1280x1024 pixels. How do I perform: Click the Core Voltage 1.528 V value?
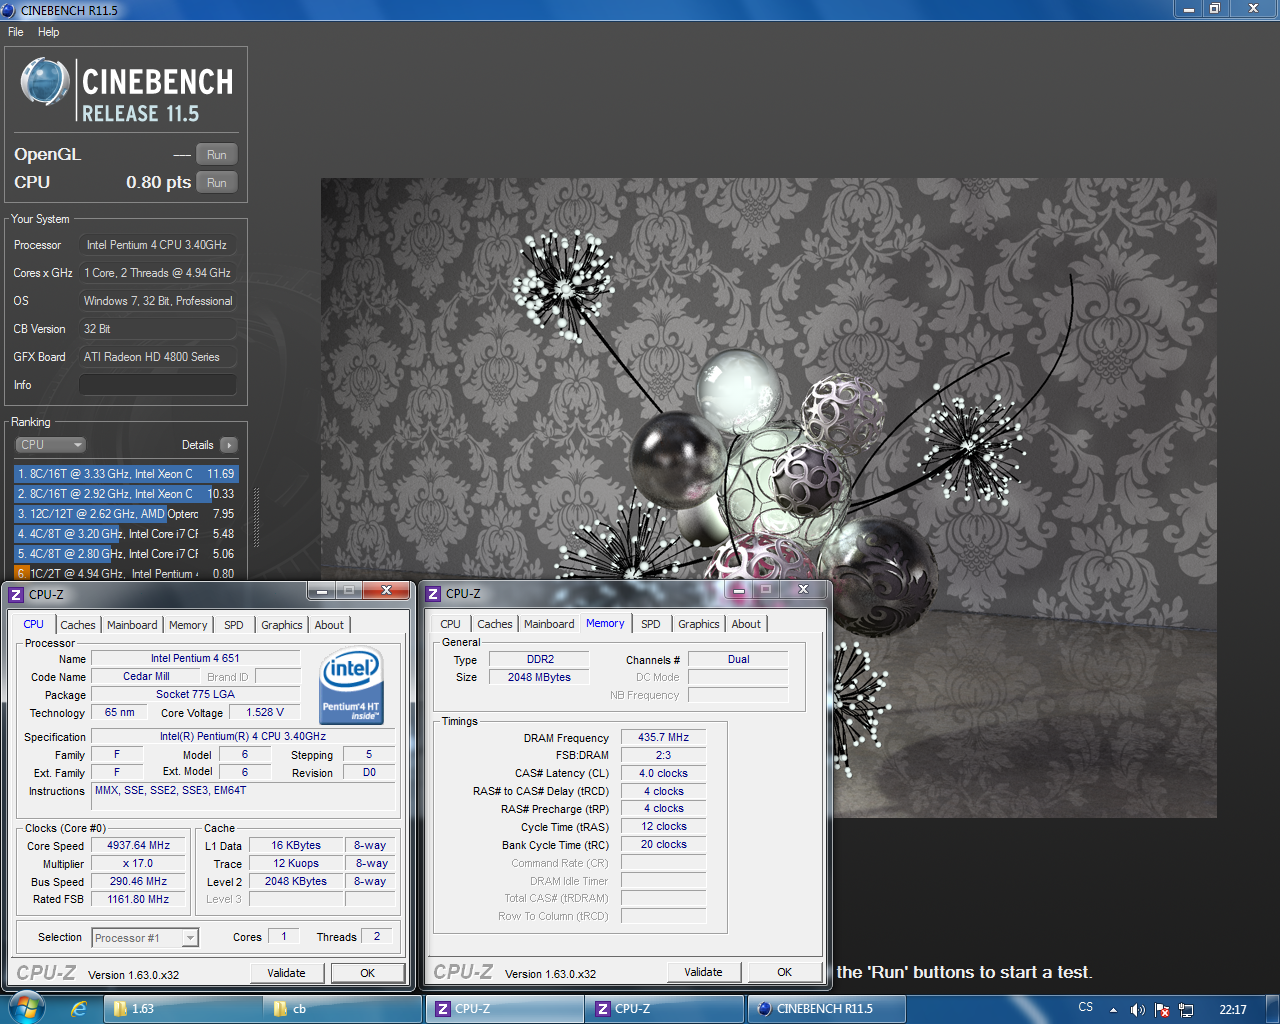click(x=265, y=712)
